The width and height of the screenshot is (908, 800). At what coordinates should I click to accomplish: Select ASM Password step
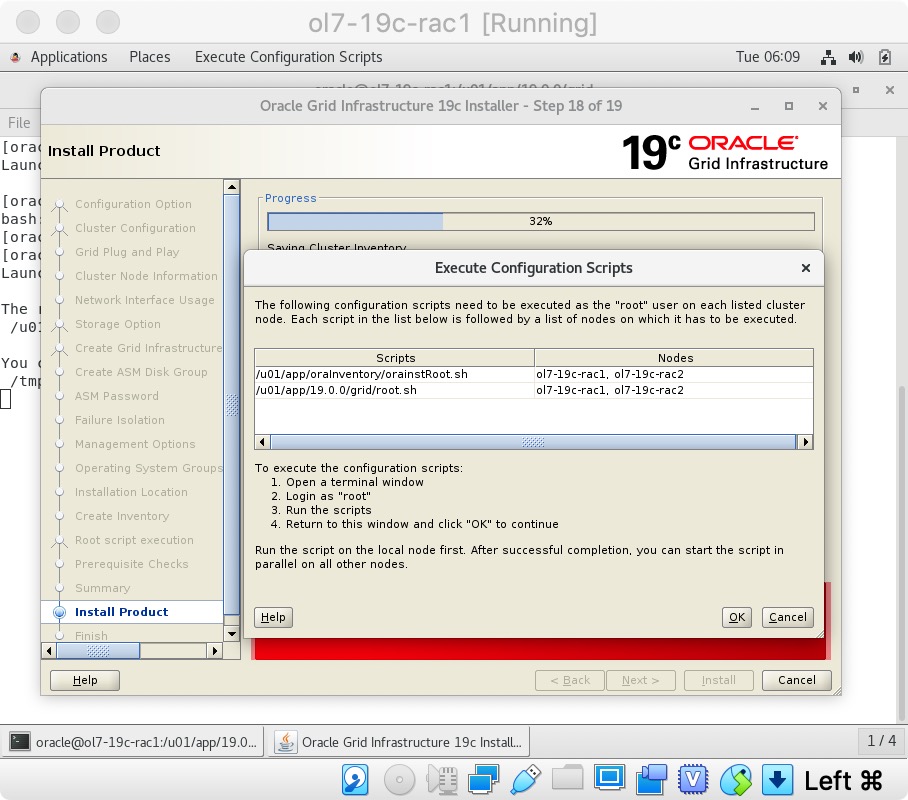coord(116,396)
